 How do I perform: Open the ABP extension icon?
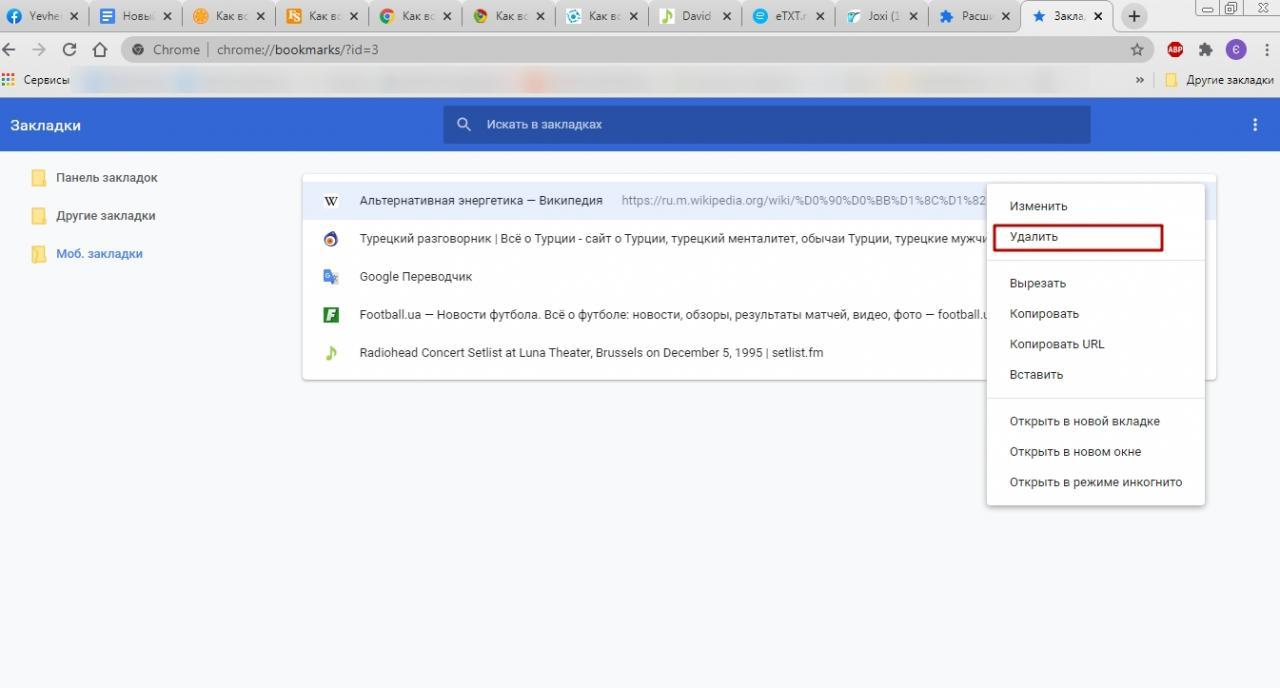point(1175,50)
